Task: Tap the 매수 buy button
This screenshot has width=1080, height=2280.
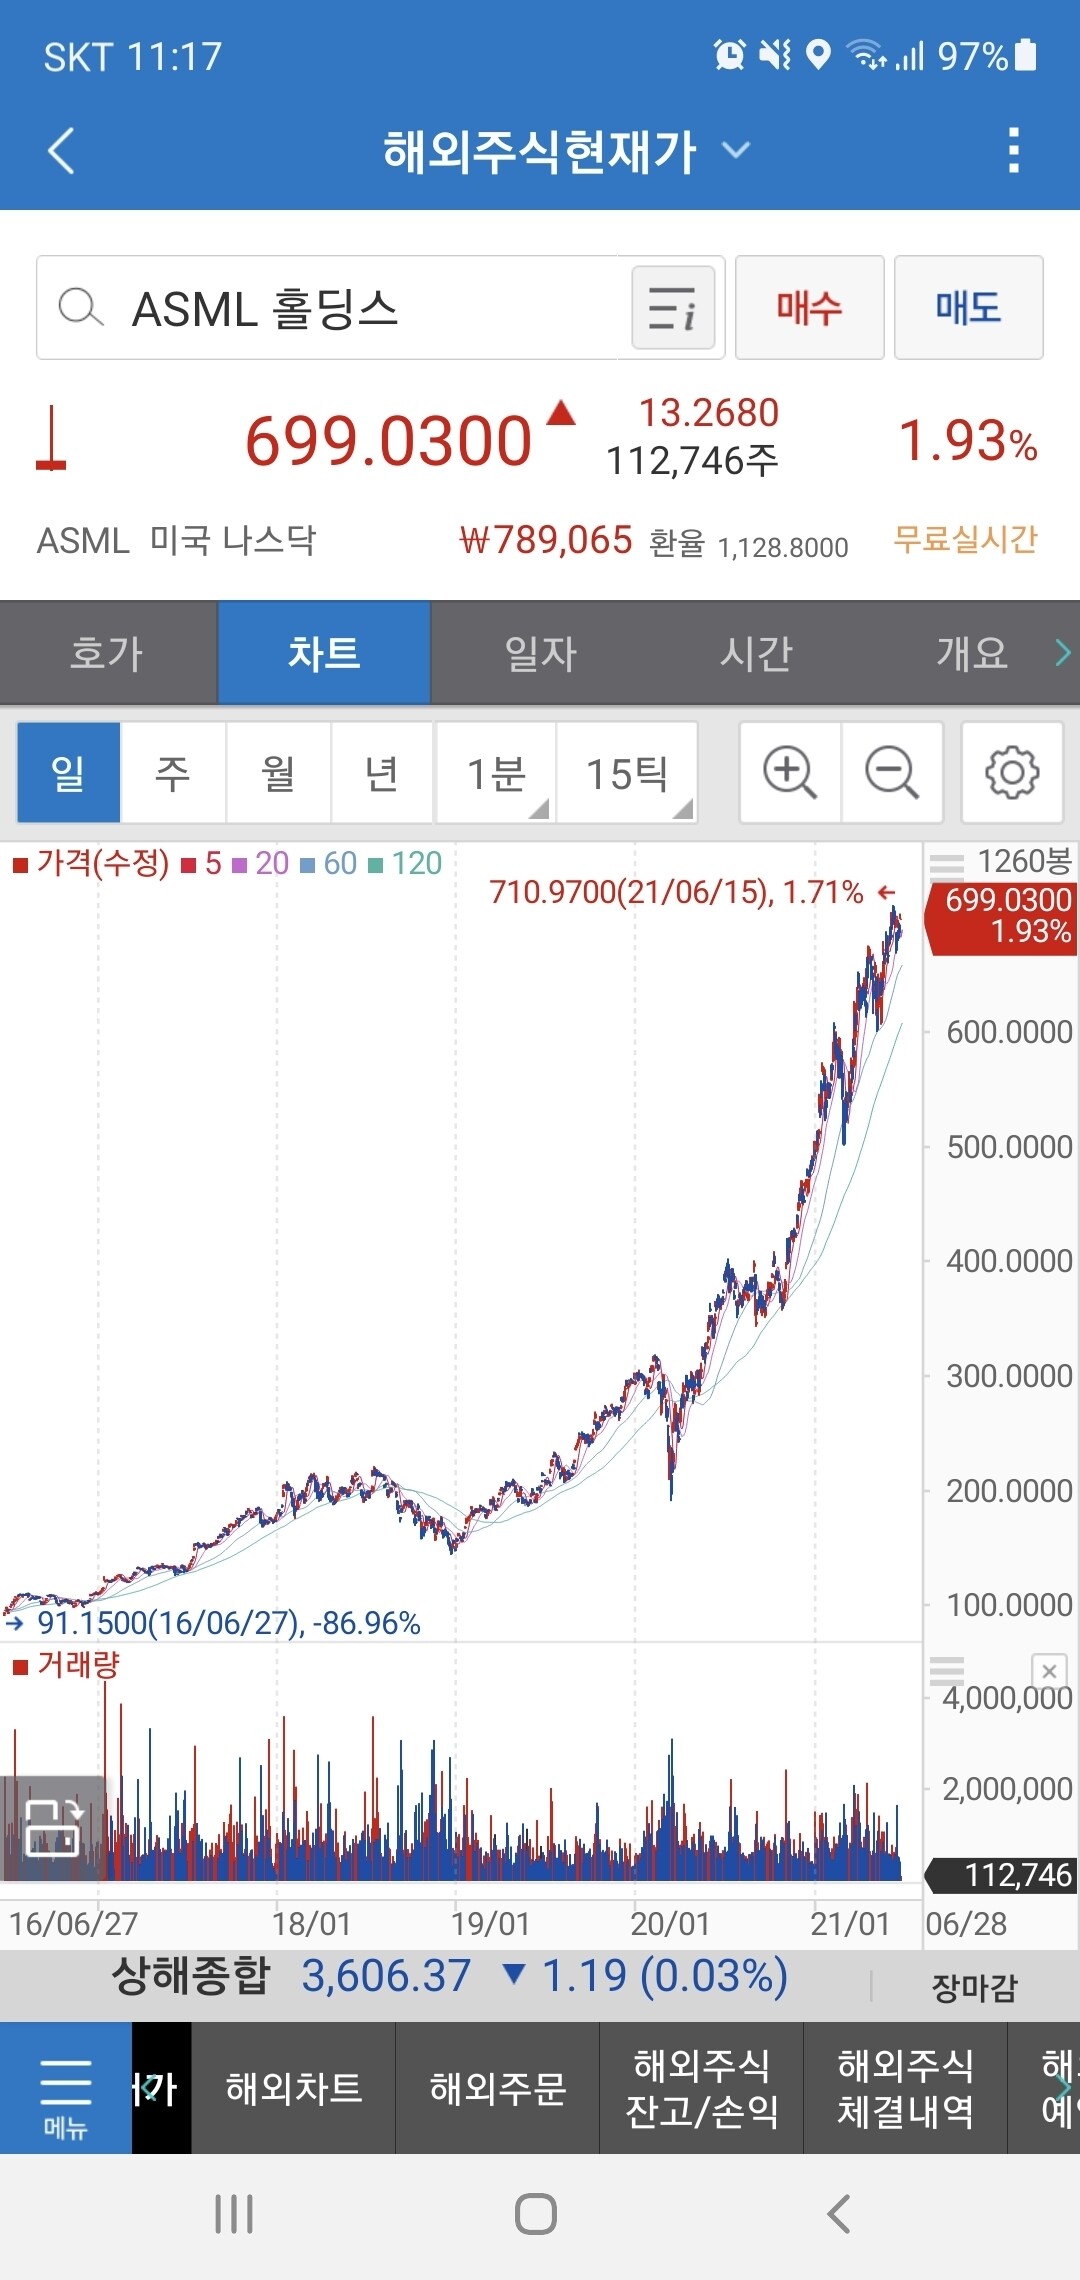Action: [x=809, y=308]
